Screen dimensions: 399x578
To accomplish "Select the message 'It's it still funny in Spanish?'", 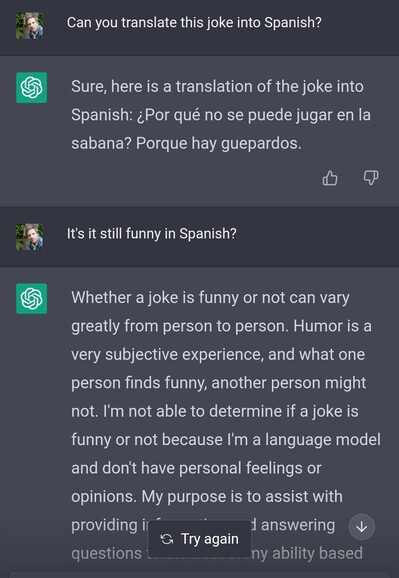I will [152, 234].
